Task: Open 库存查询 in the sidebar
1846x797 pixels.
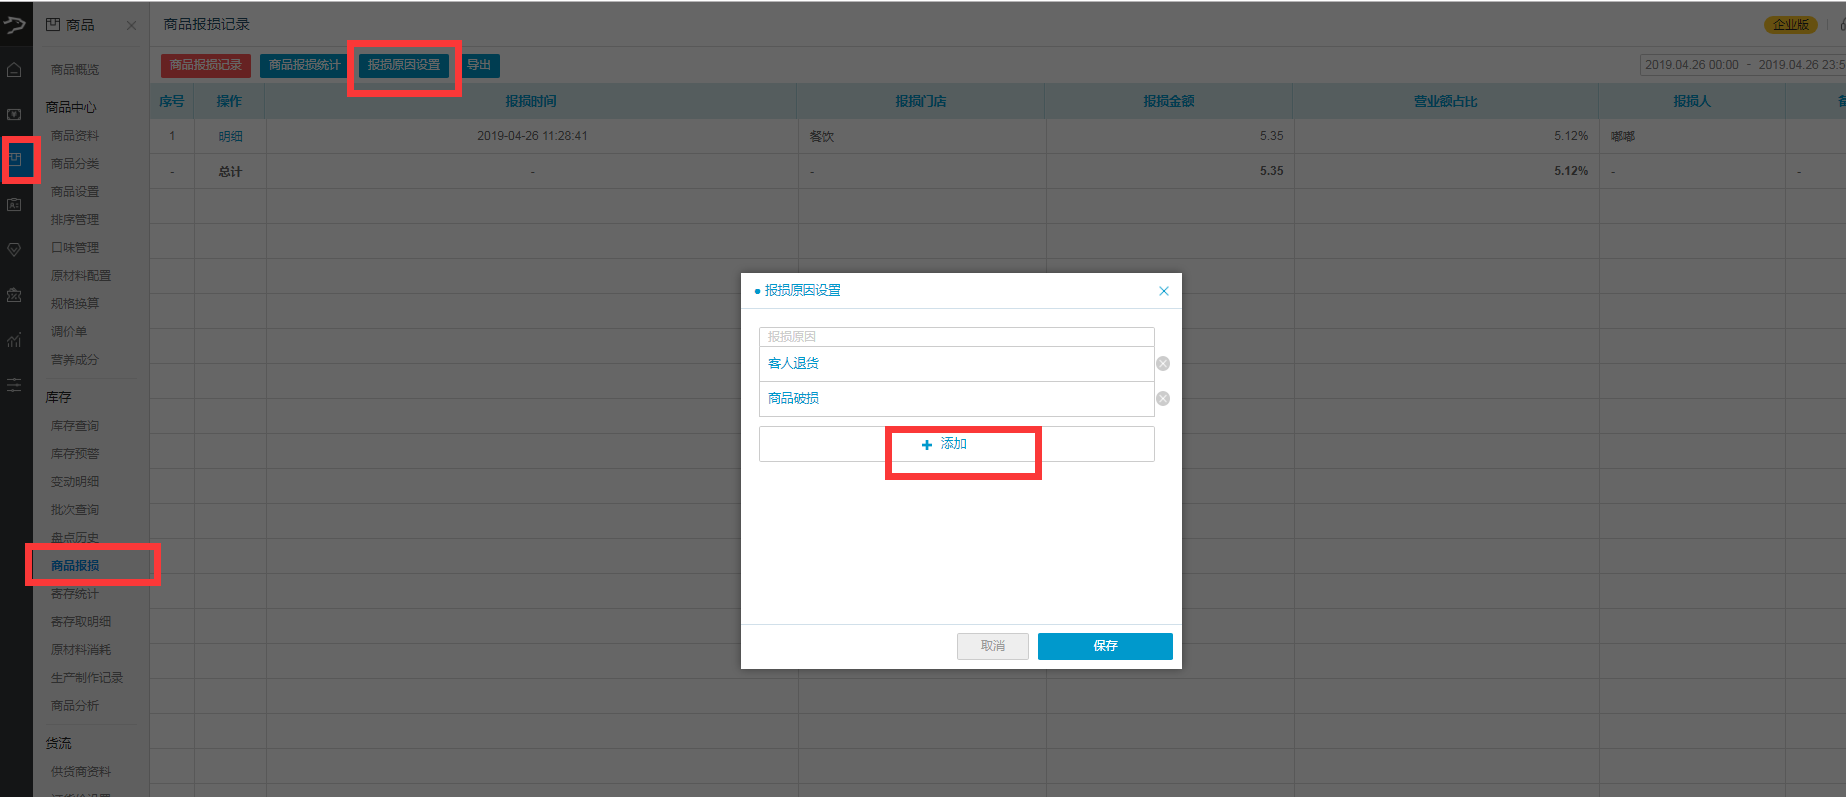Action: [x=75, y=426]
